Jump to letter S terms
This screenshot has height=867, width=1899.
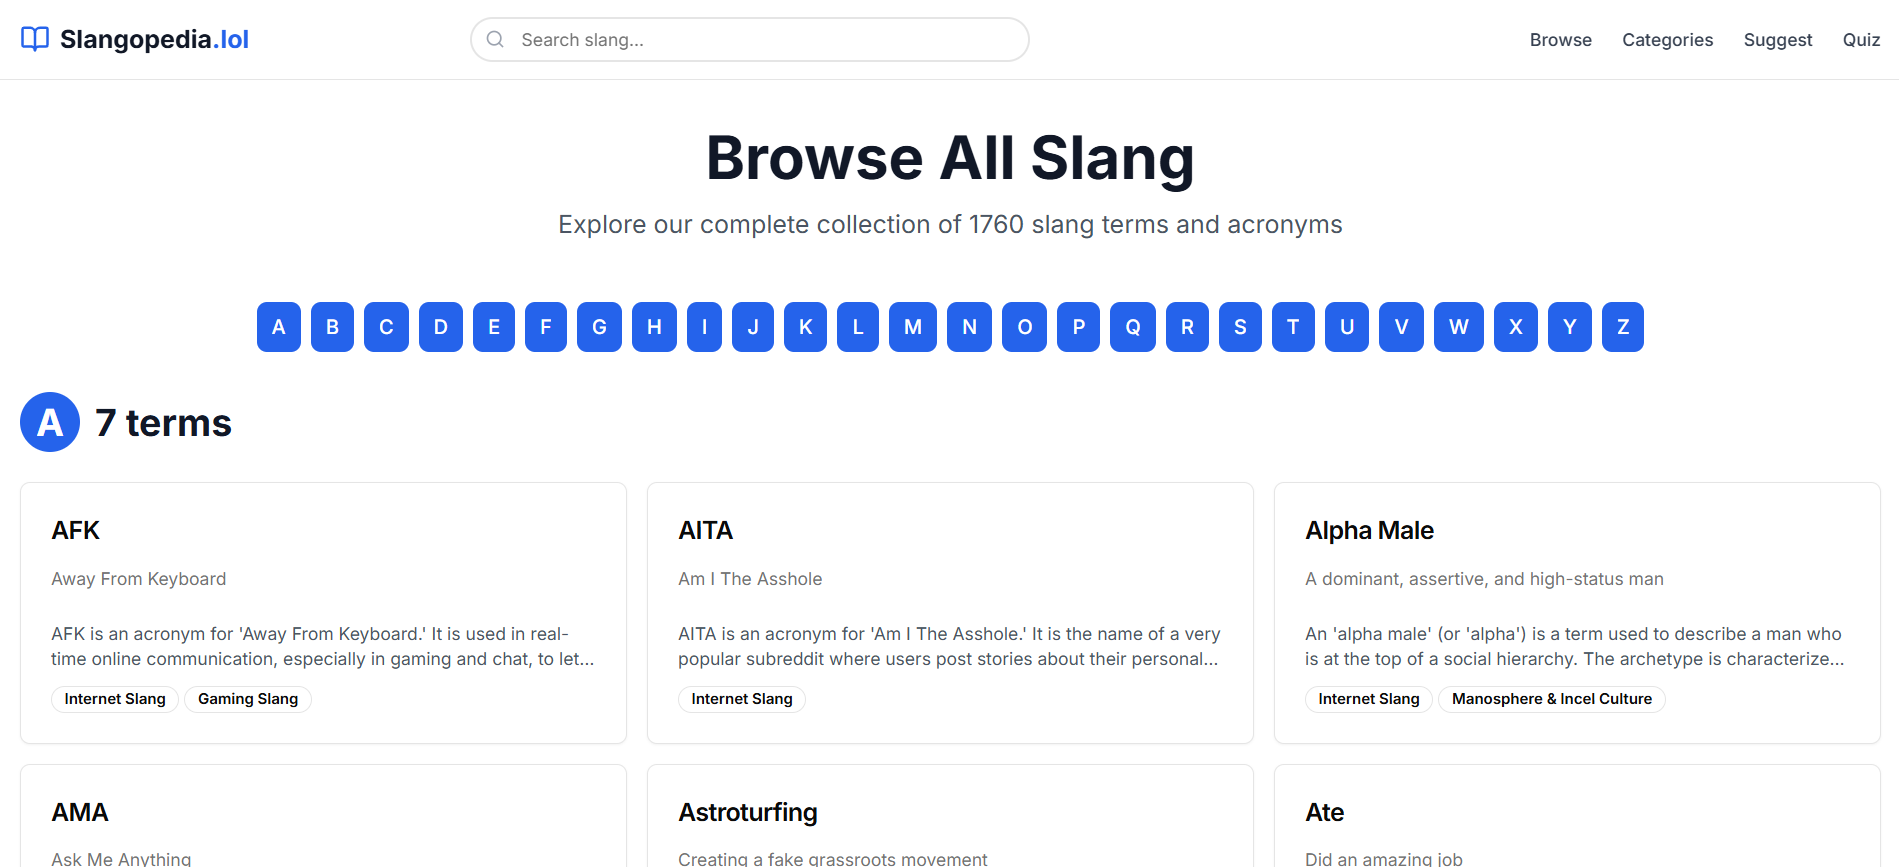point(1240,327)
